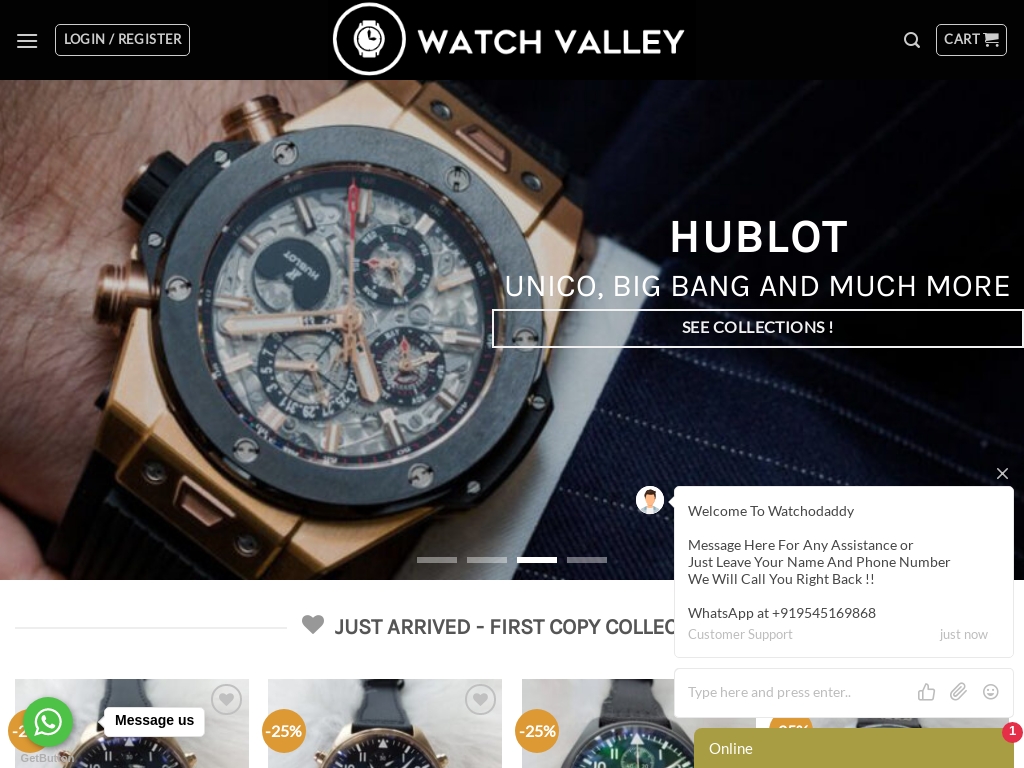
Task: Click the attachment paperclip icon
Action: [x=958, y=692]
